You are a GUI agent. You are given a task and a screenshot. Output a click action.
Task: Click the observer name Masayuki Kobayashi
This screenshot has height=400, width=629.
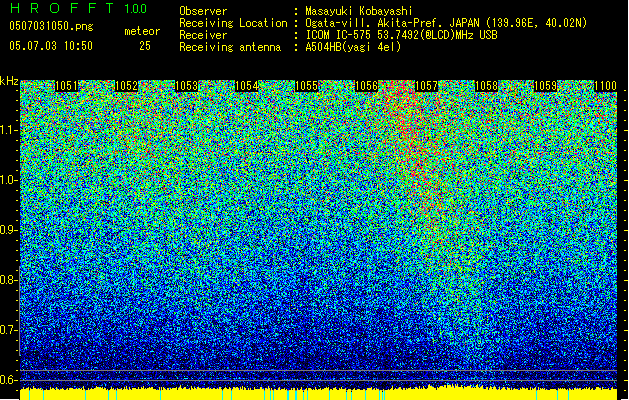tap(359, 11)
